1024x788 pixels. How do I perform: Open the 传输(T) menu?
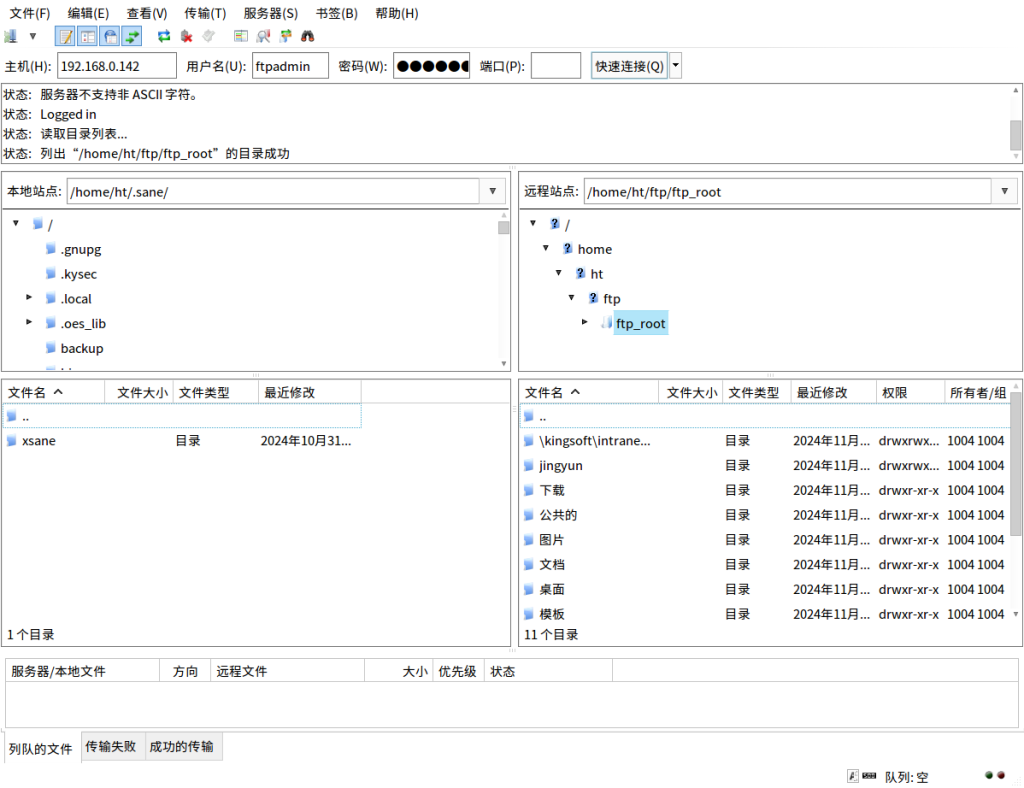(205, 13)
